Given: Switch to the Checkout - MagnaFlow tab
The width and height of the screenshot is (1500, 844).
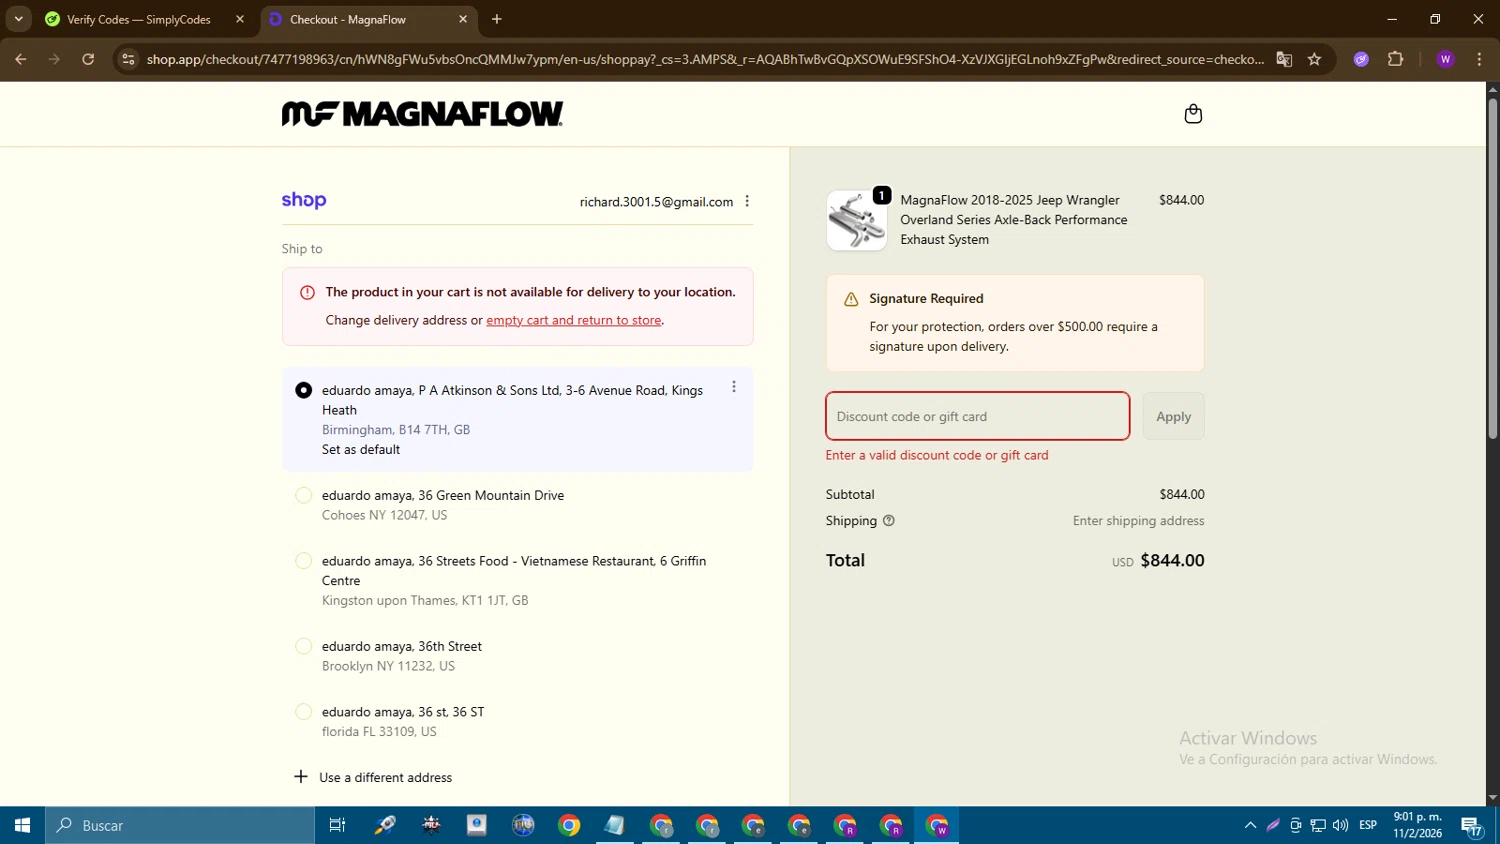Looking at the screenshot, I should point(368,19).
